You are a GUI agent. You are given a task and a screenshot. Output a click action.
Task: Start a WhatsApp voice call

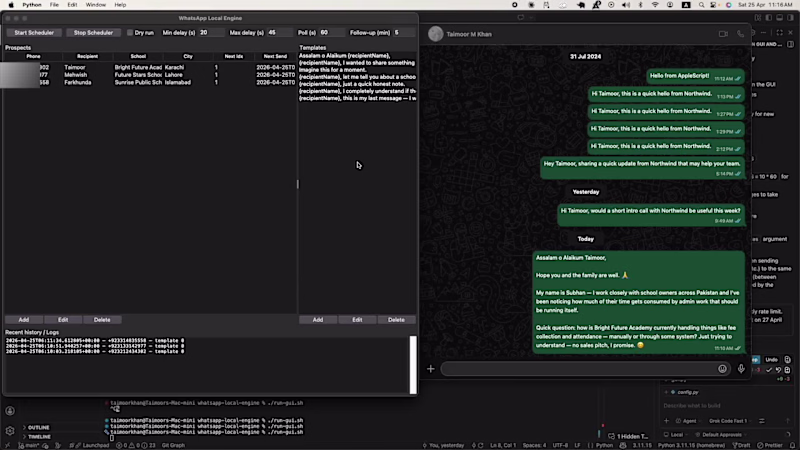click(x=740, y=34)
